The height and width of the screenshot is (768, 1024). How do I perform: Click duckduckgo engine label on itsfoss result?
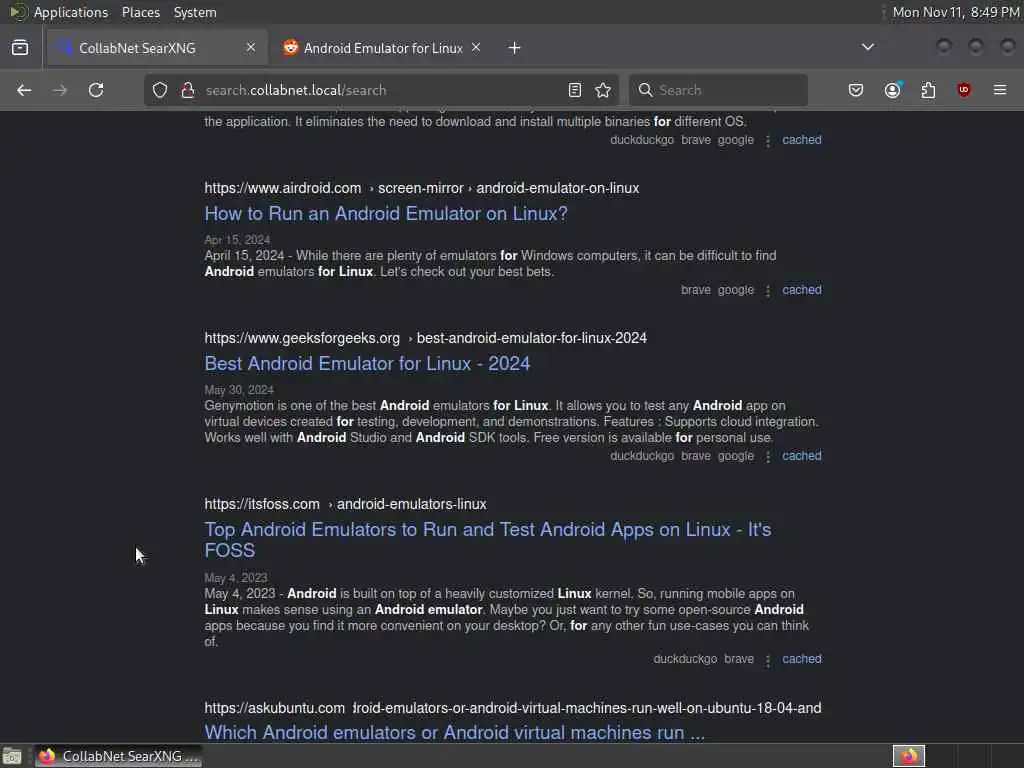tap(685, 659)
